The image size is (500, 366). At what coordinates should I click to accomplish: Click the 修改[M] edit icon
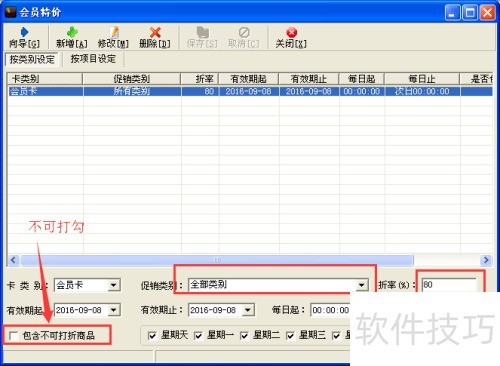coord(114,32)
